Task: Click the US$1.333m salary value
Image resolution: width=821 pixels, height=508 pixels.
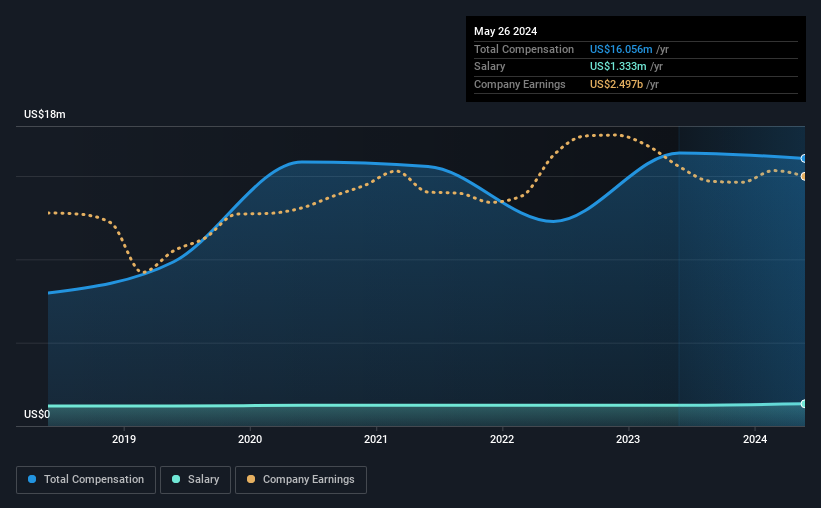Action: (618, 67)
